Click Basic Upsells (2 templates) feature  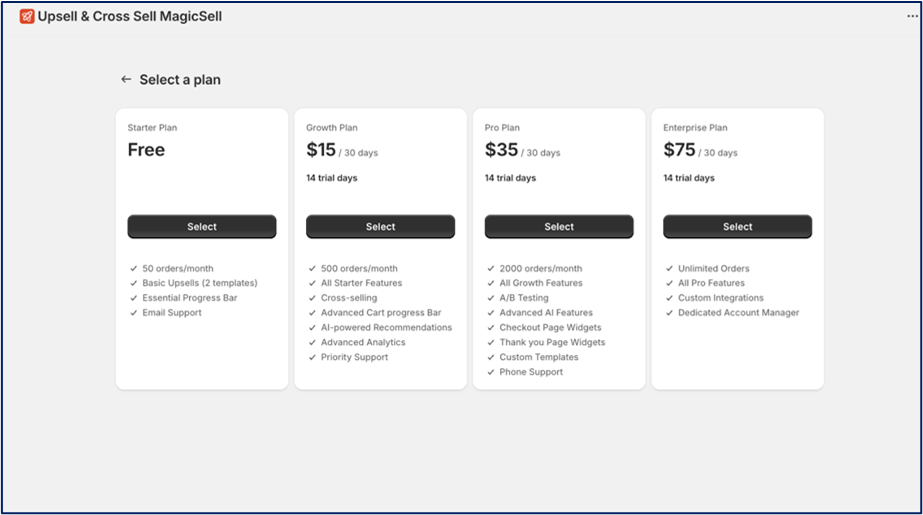(200, 283)
